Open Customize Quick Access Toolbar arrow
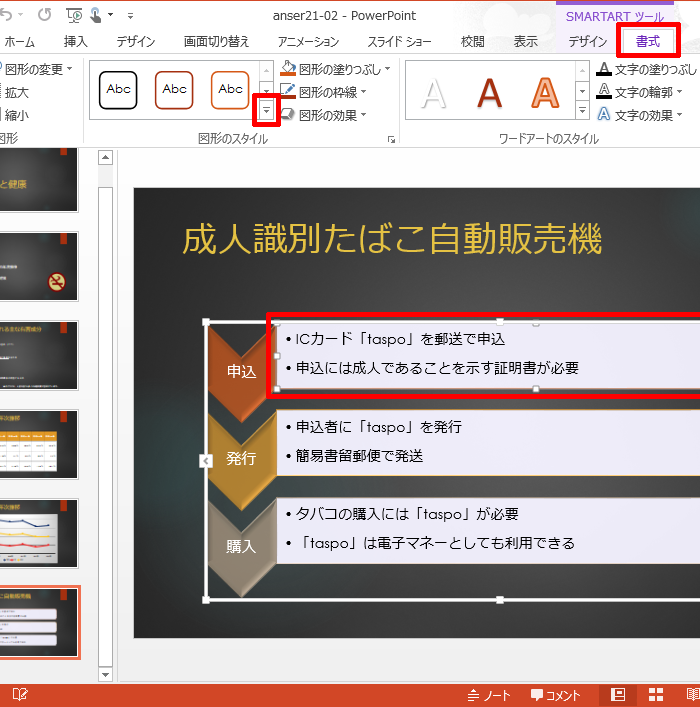 pyautogui.click(x=130, y=16)
